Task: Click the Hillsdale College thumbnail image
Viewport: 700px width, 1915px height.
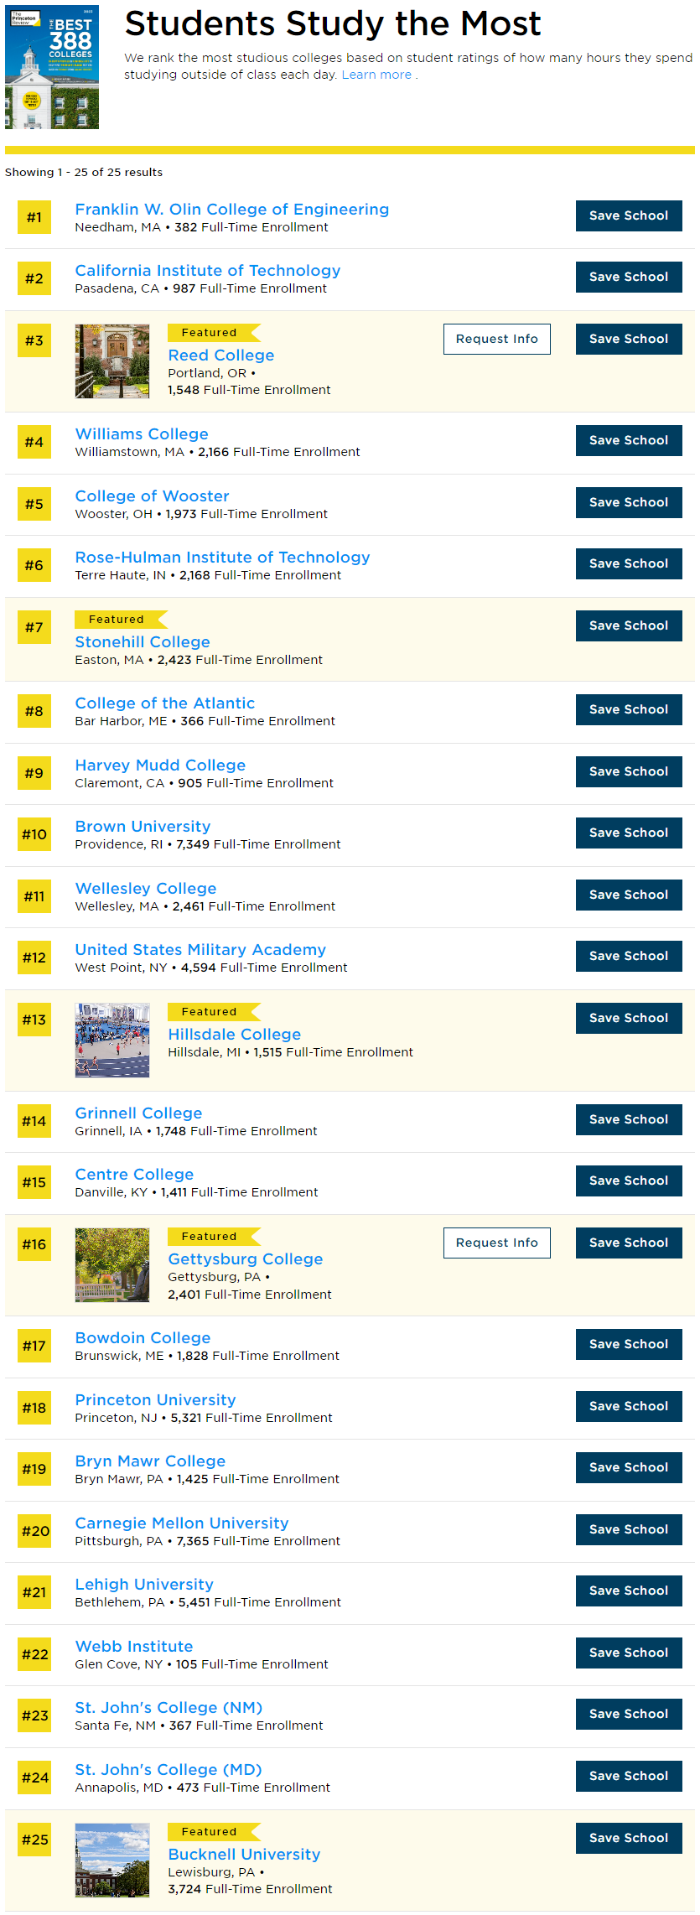Action: pyautogui.click(x=112, y=1040)
